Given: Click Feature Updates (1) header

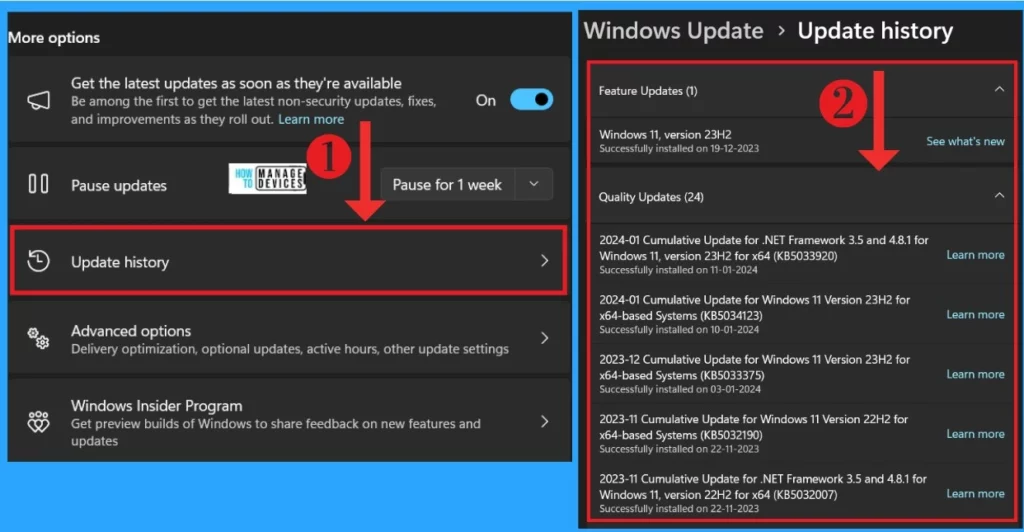Looking at the screenshot, I should tap(648, 91).
